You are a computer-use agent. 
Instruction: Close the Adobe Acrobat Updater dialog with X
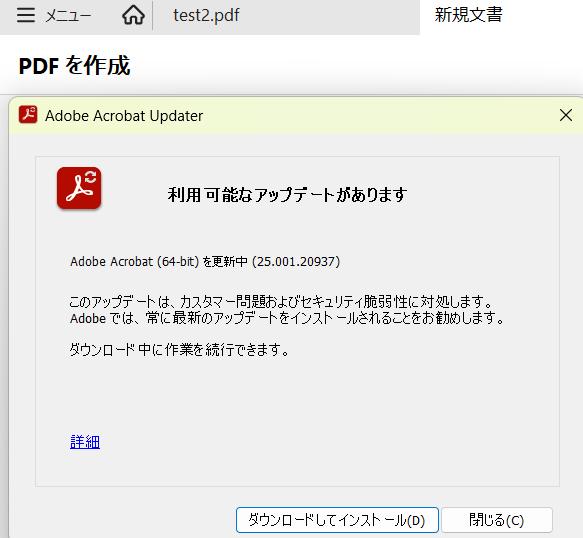[x=566, y=115]
